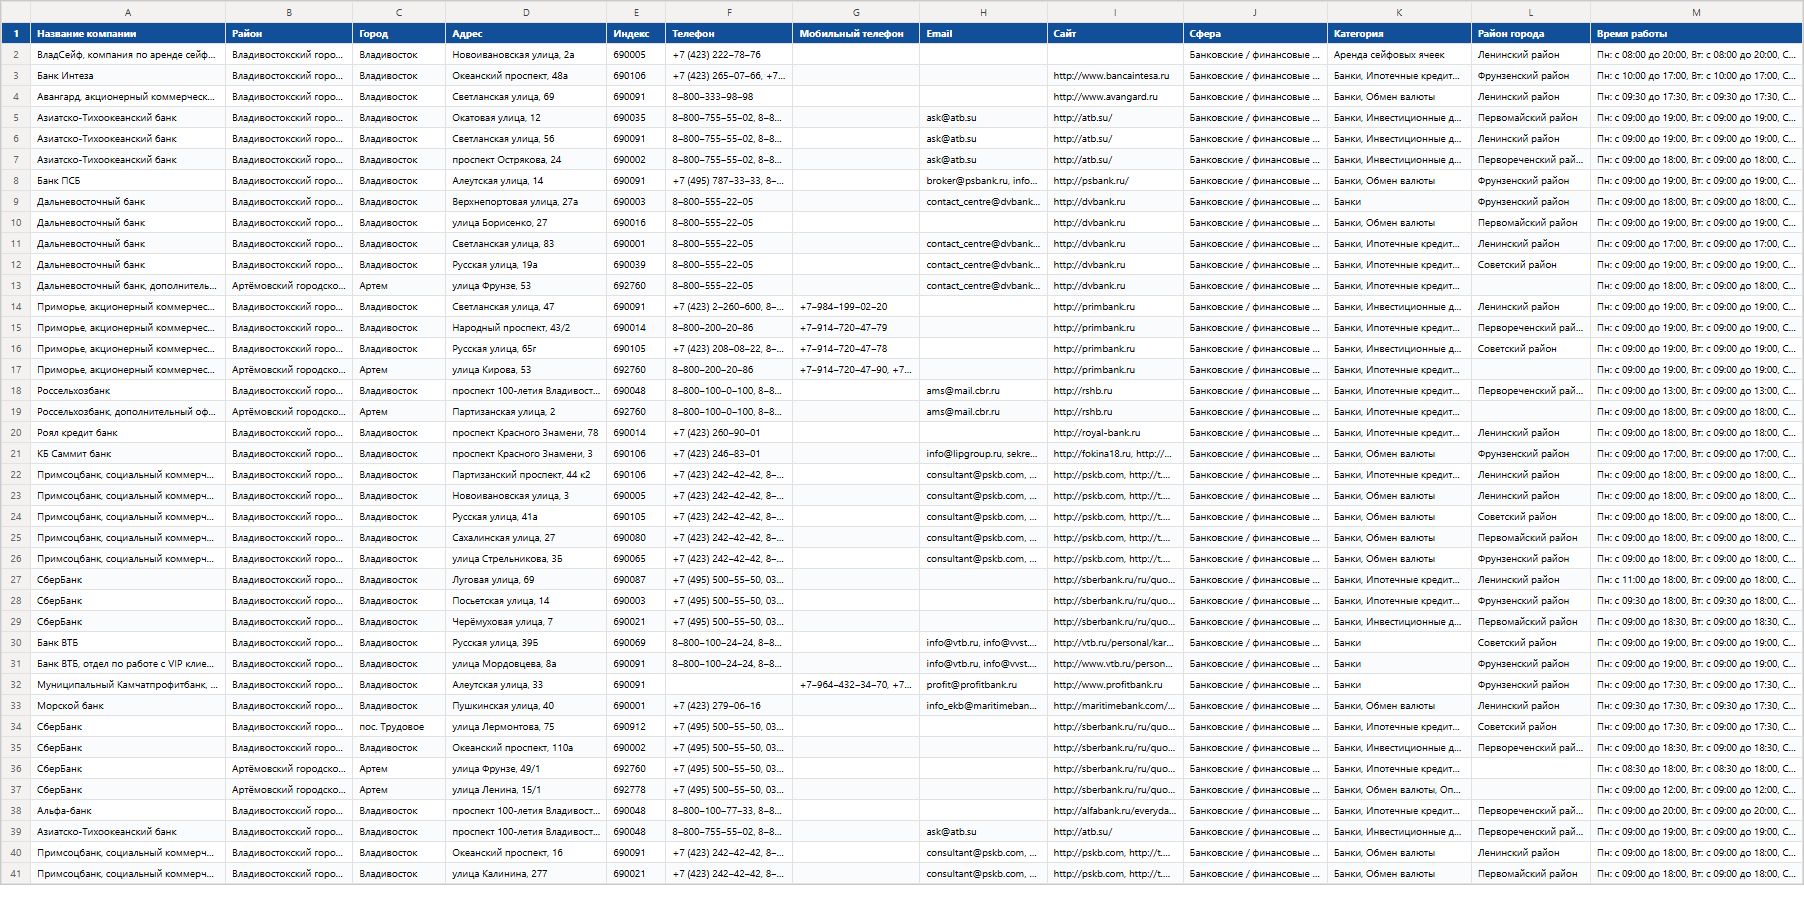Click the index cell '690912'
The width and height of the screenshot is (1804, 902).
click(x=636, y=727)
